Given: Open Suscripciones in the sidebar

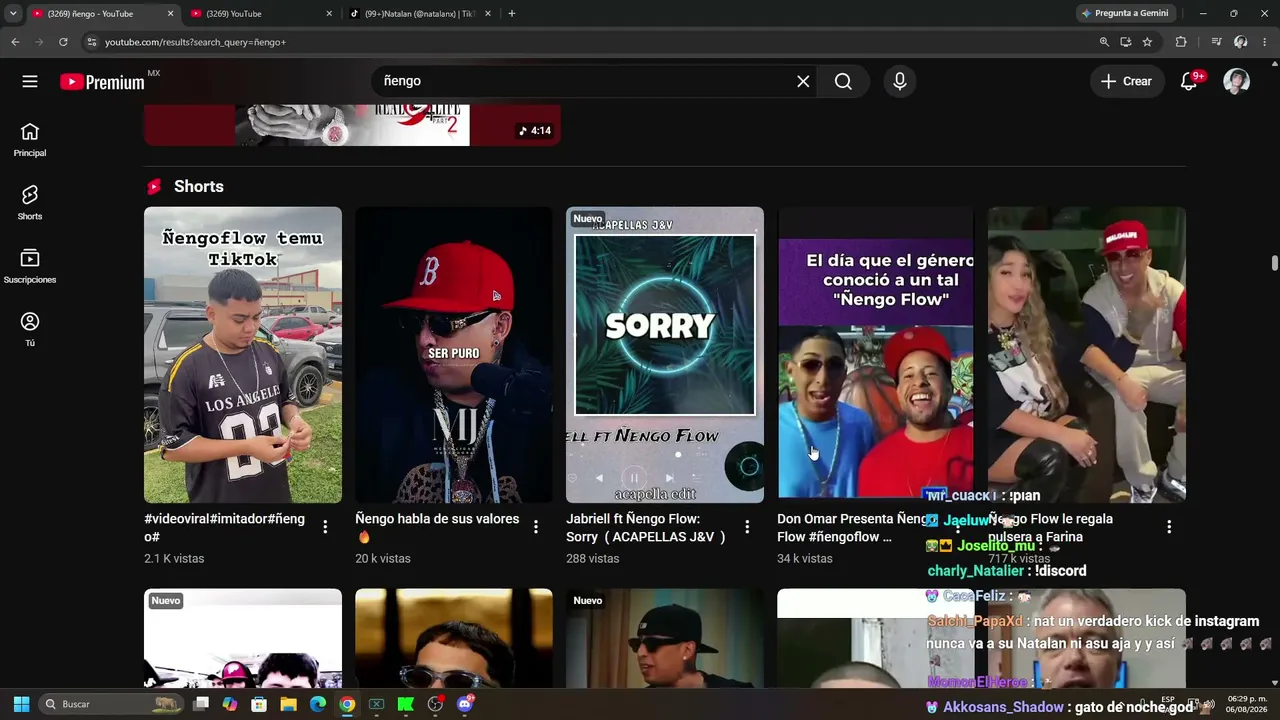Looking at the screenshot, I should [x=30, y=266].
